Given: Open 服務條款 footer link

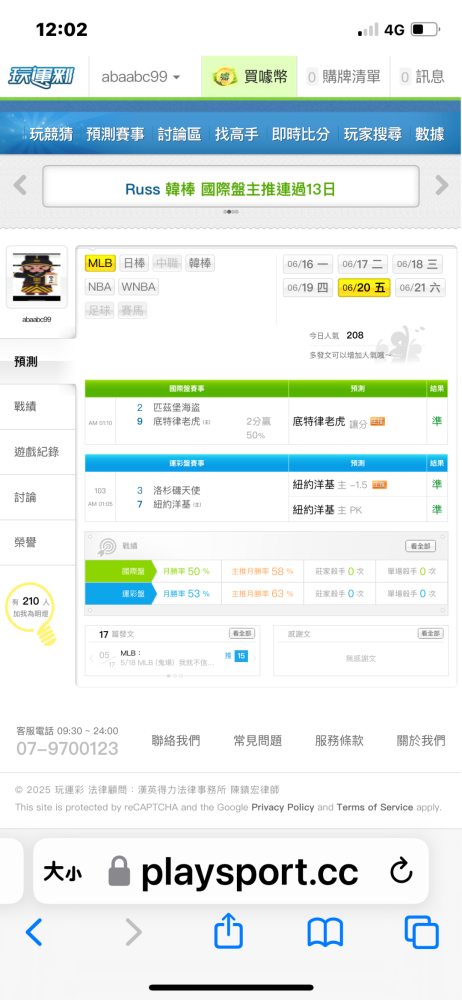Looking at the screenshot, I should pyautogui.click(x=339, y=740).
